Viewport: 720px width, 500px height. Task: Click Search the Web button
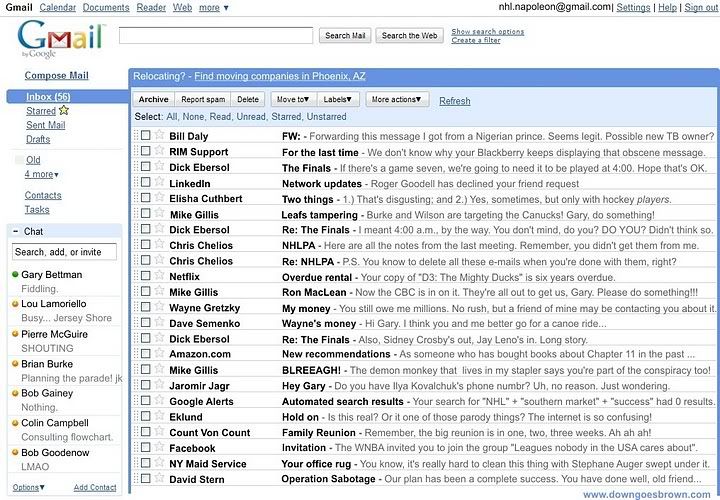point(410,35)
